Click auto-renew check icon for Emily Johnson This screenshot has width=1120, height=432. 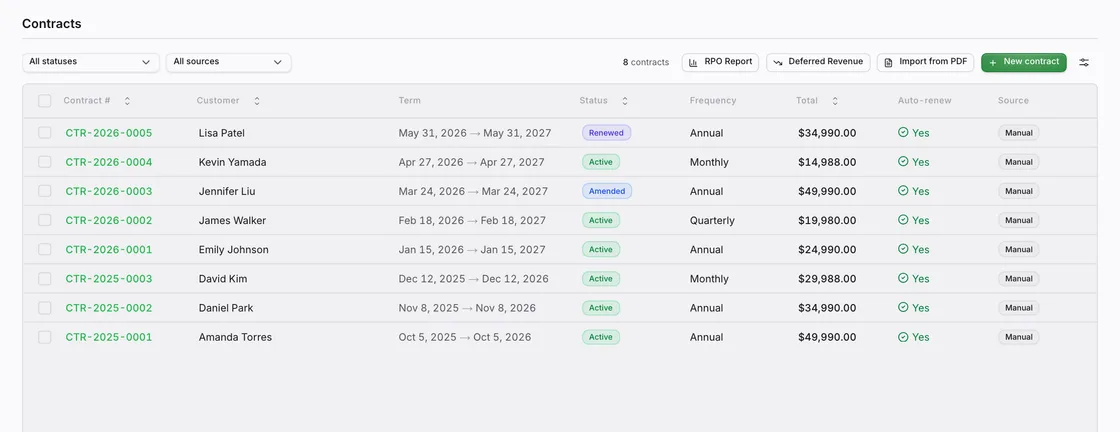coord(903,249)
